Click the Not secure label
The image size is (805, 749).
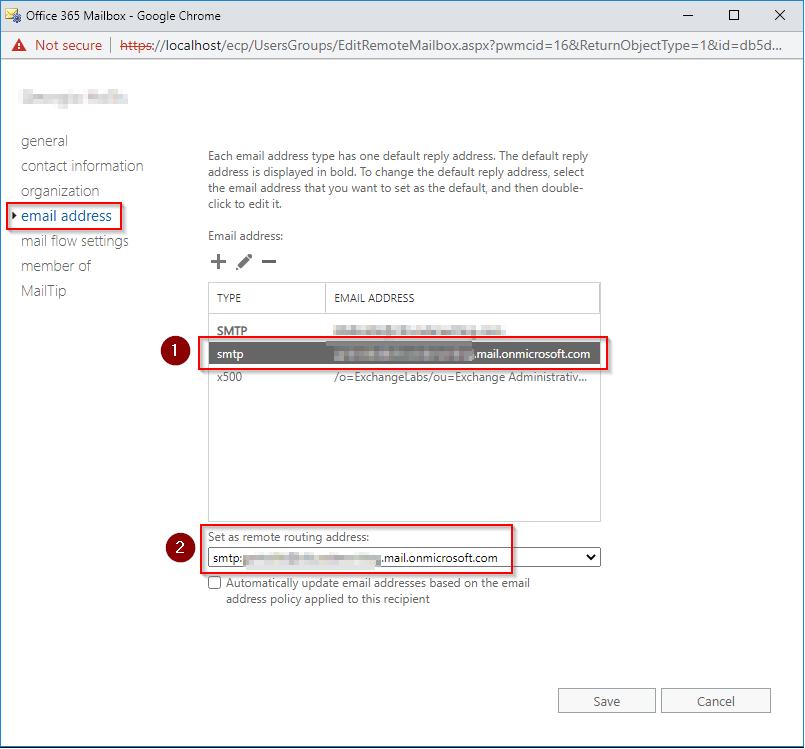68,45
